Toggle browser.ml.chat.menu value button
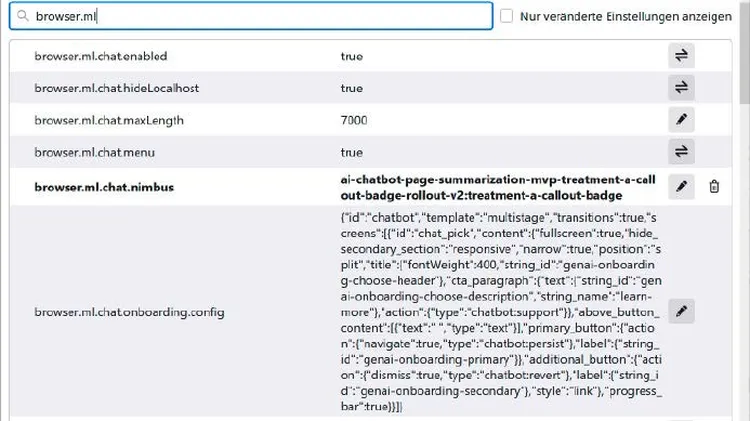This screenshot has width=750, height=421. (681, 152)
